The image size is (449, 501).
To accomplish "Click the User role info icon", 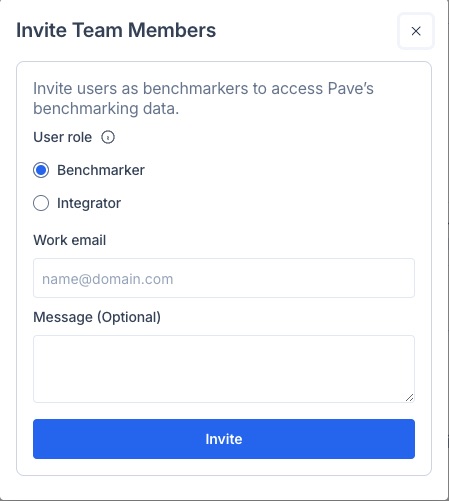I will [x=108, y=137].
